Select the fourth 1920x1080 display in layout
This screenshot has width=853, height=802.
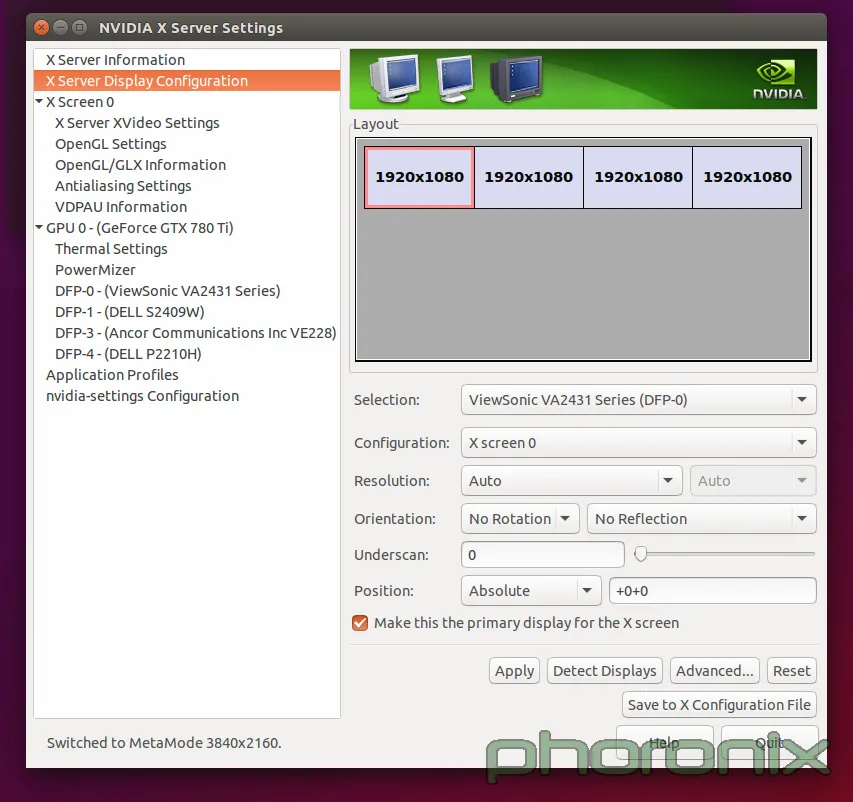pyautogui.click(x=747, y=177)
